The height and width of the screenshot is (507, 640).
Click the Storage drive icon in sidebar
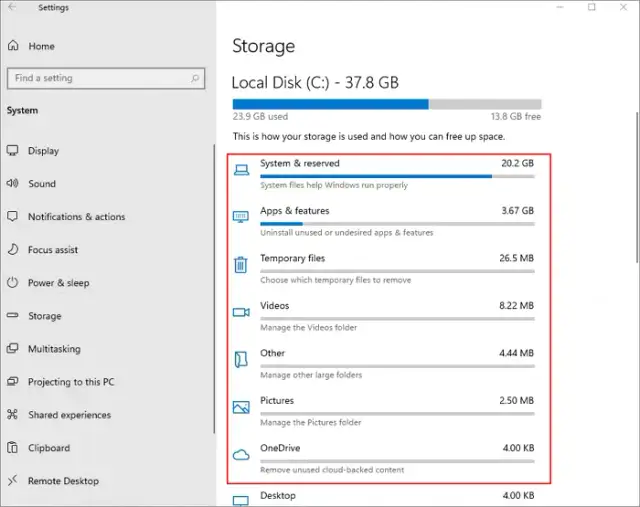click(13, 315)
